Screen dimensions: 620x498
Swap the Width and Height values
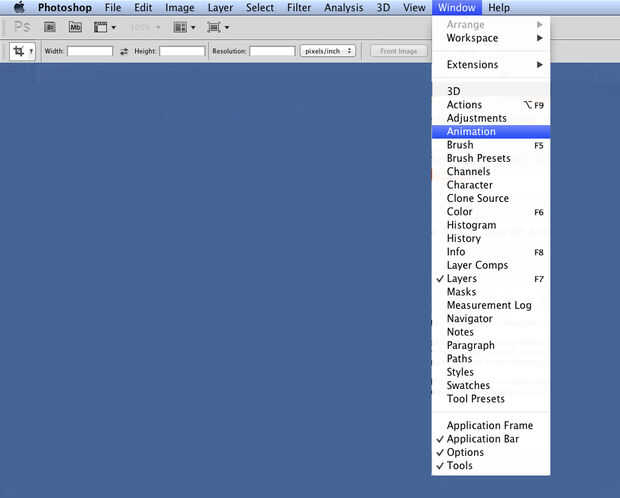pos(124,51)
